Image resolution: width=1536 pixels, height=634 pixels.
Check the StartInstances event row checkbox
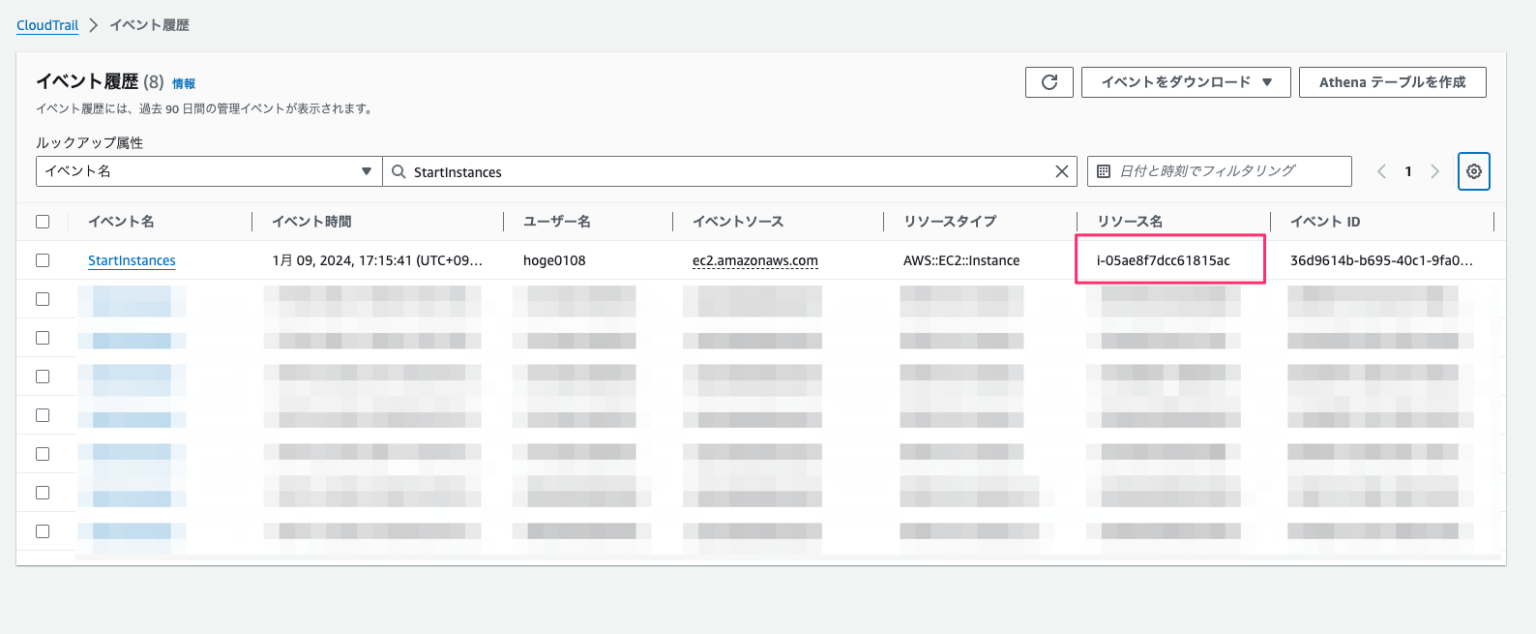[42, 260]
